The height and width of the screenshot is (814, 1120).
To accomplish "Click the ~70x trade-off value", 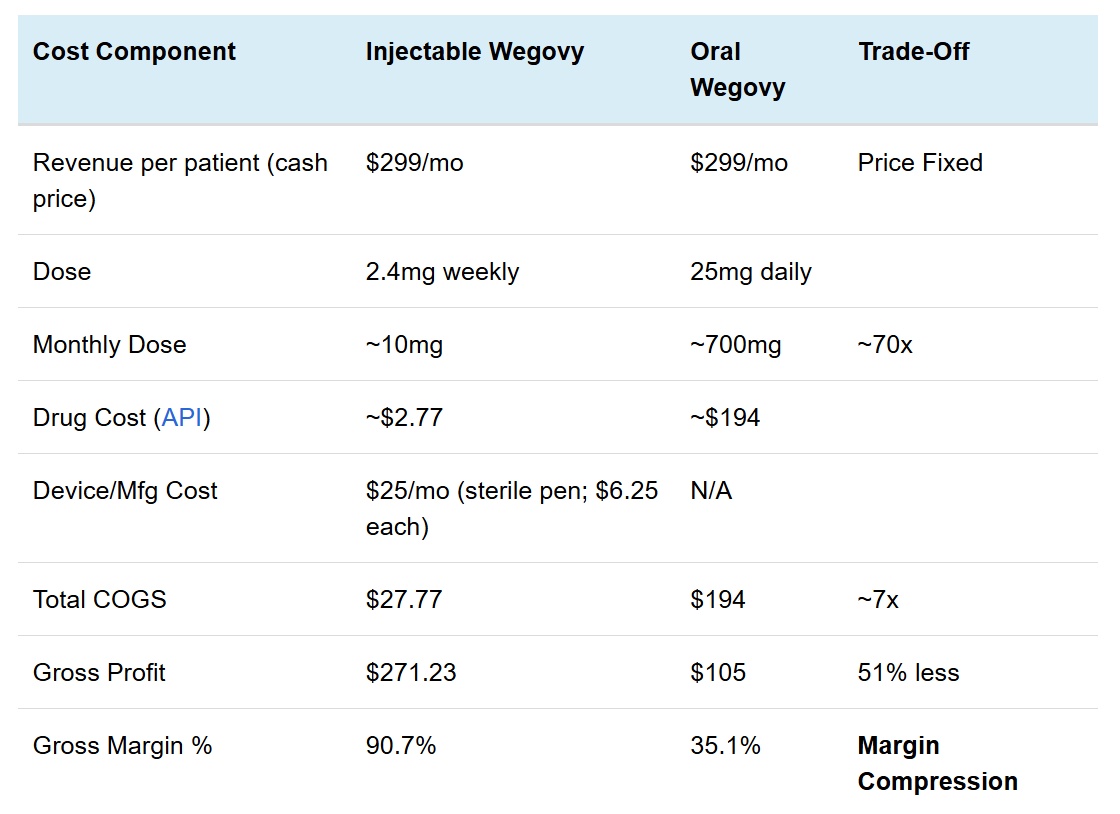I will click(x=885, y=345).
